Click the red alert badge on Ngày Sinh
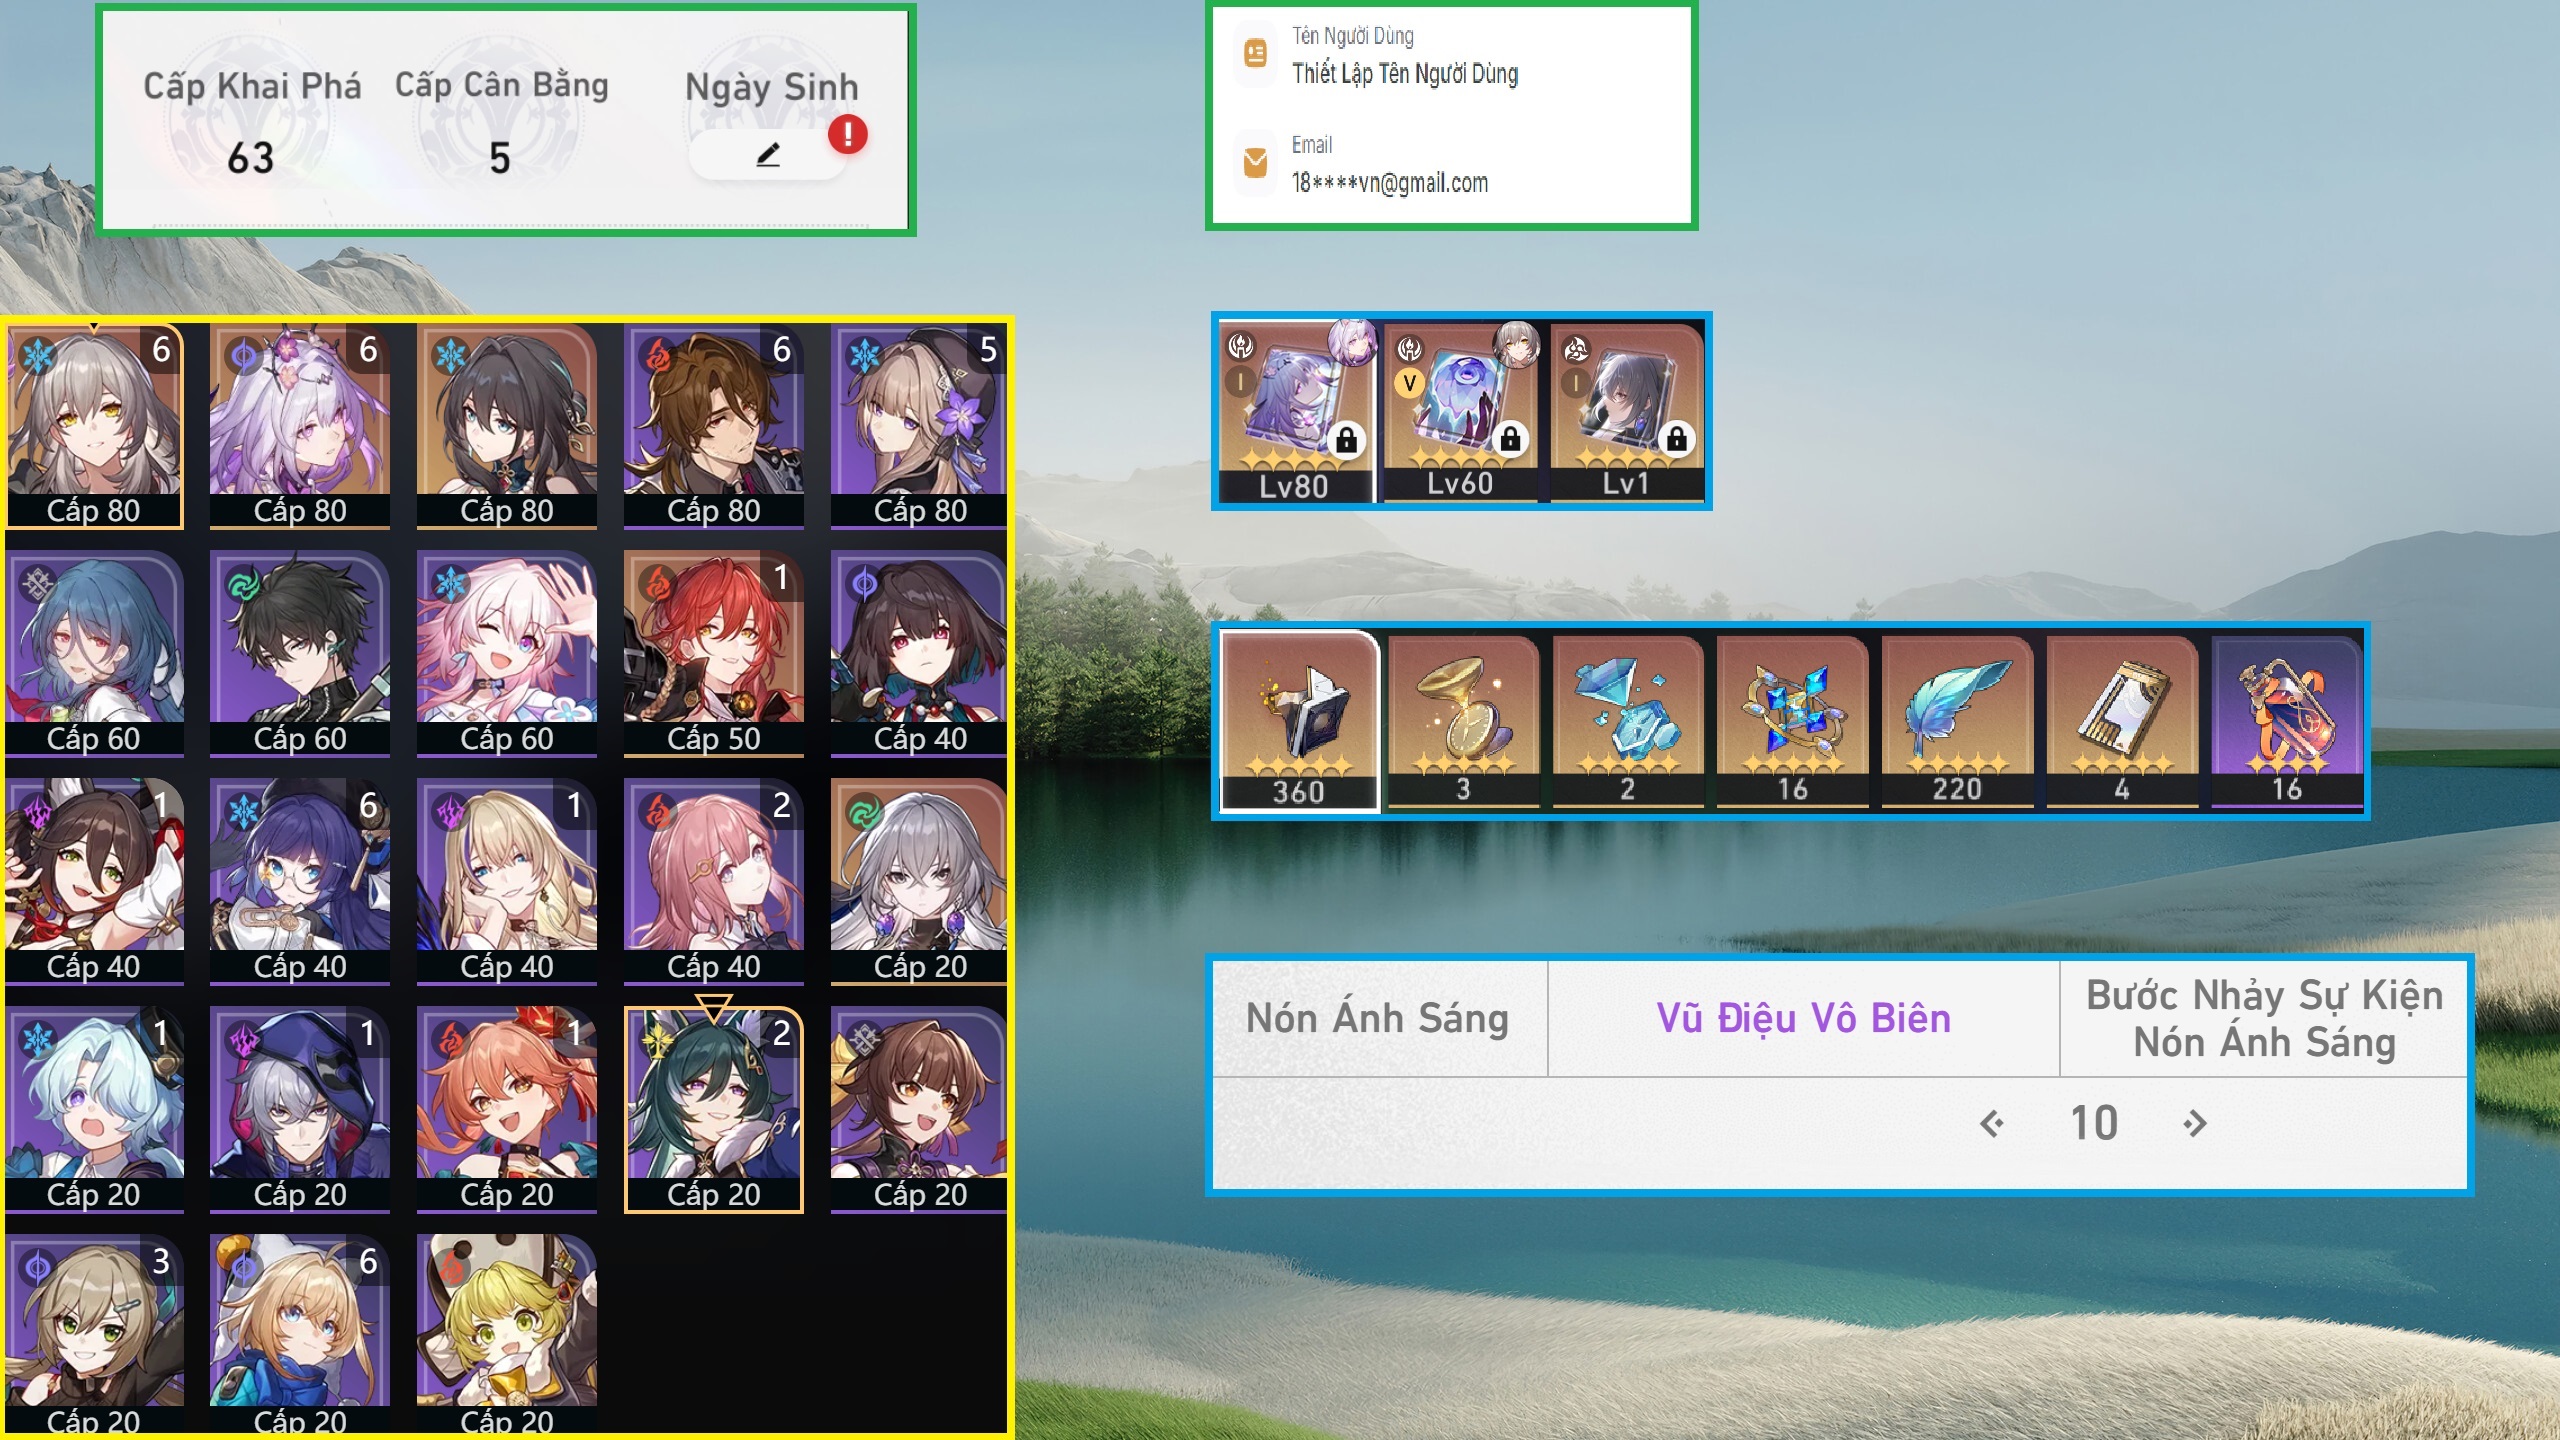 coord(847,134)
